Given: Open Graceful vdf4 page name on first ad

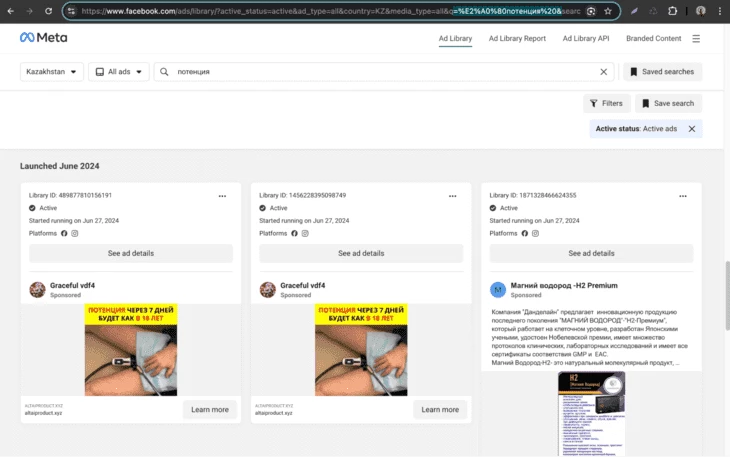Looking at the screenshot, I should coord(72,285).
